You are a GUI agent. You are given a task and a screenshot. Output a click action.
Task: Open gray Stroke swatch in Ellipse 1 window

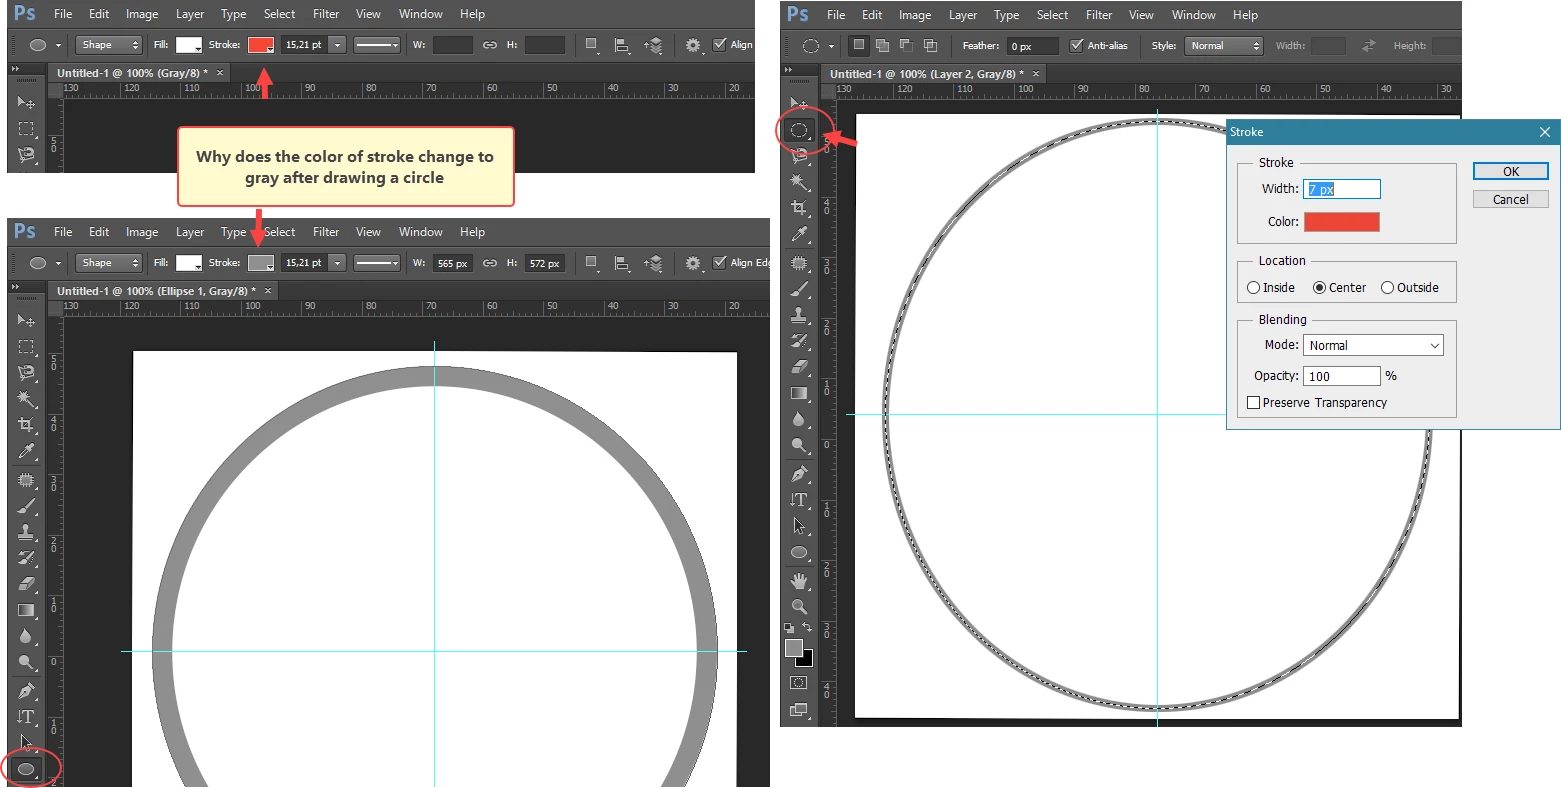(x=261, y=263)
